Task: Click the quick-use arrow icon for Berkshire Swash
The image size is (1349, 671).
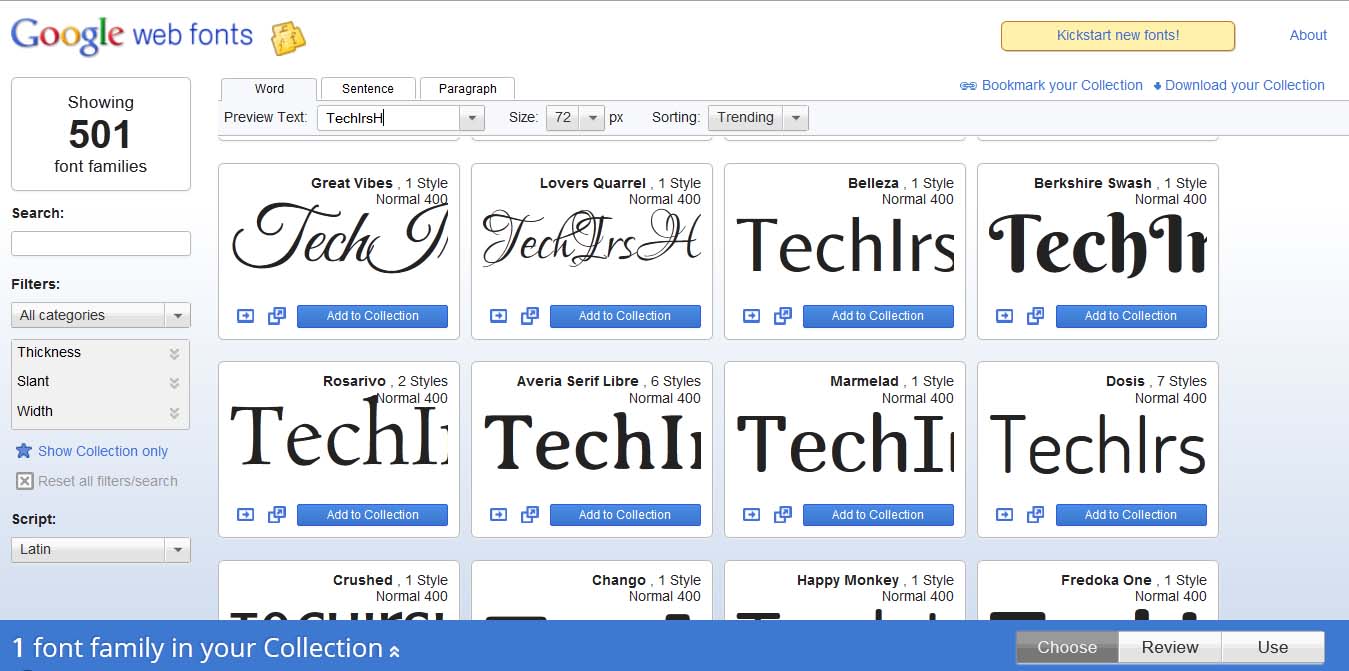Action: tap(1004, 316)
